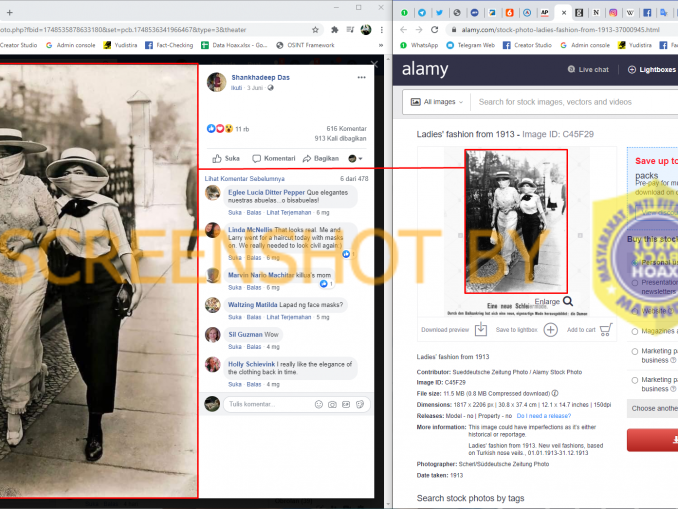Screen dimensions: 678x509
Task: Show file size info icon
Action: tap(555, 394)
